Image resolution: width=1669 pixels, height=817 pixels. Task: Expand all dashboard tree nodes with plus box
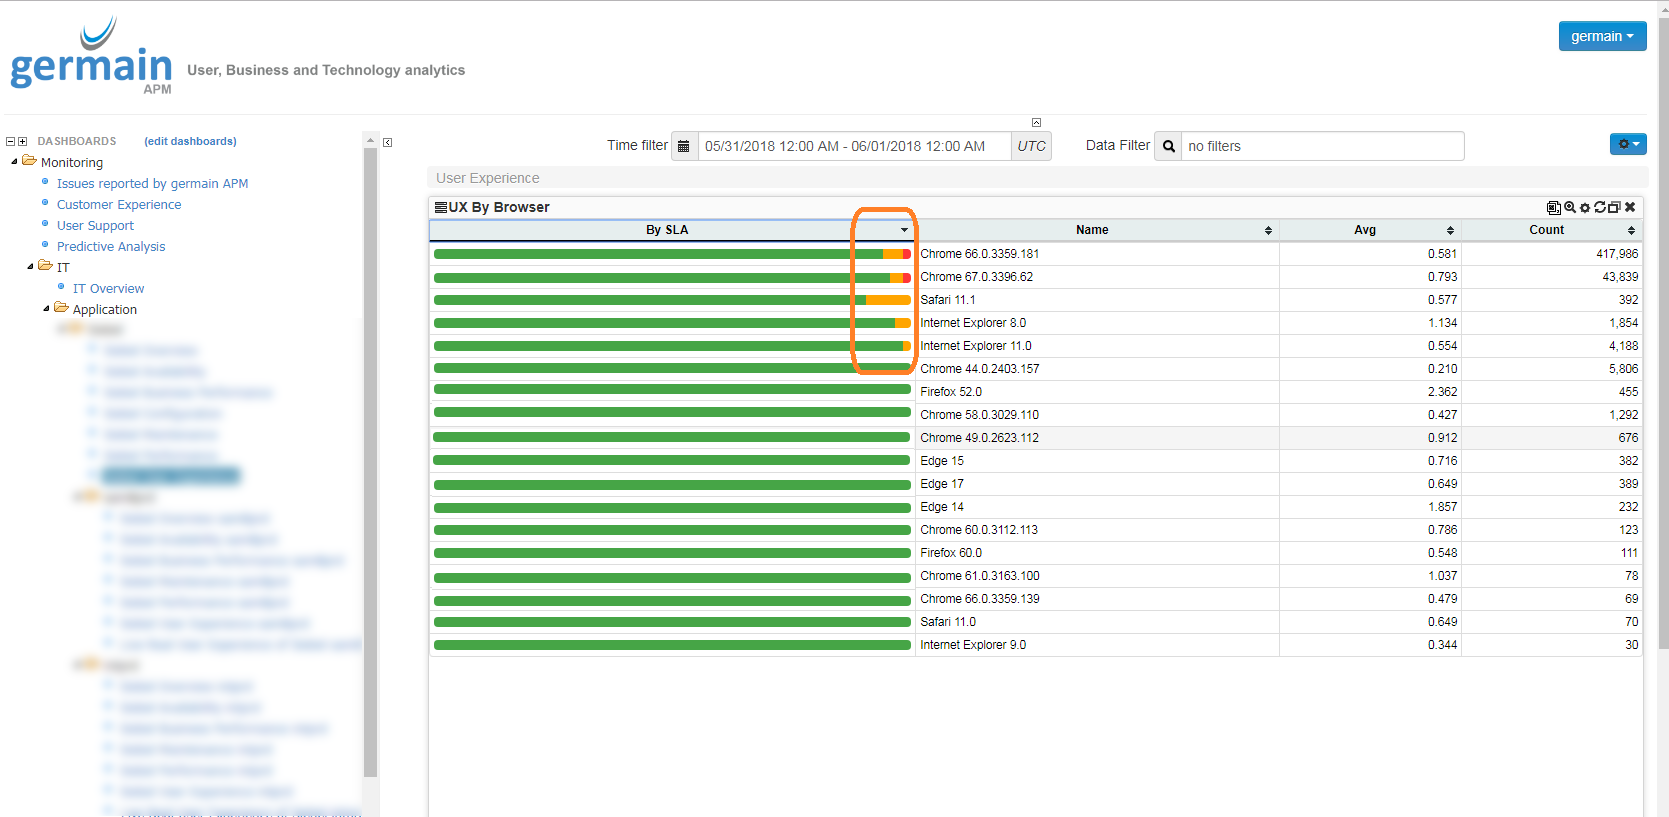tap(23, 142)
